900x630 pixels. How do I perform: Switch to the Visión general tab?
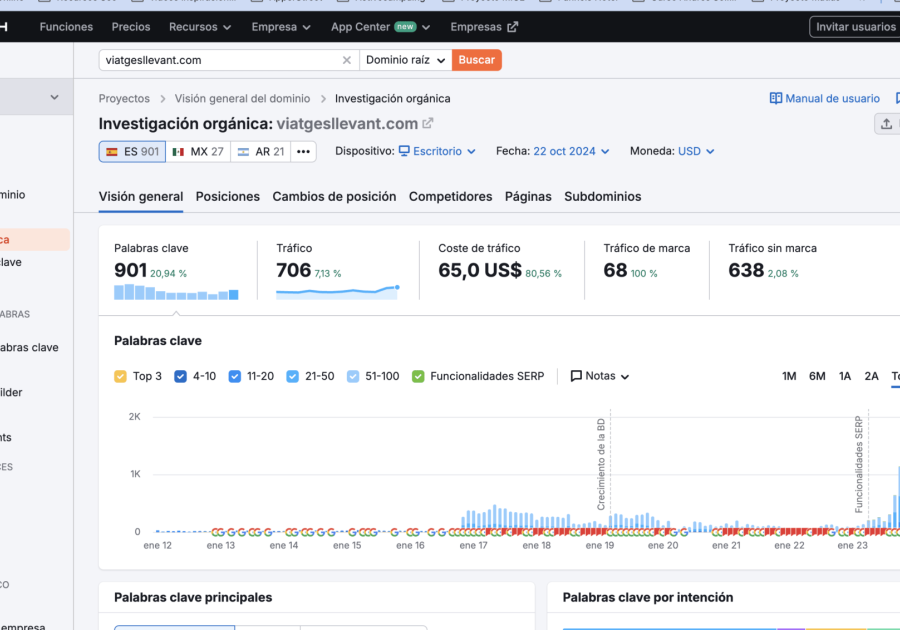coord(141,196)
